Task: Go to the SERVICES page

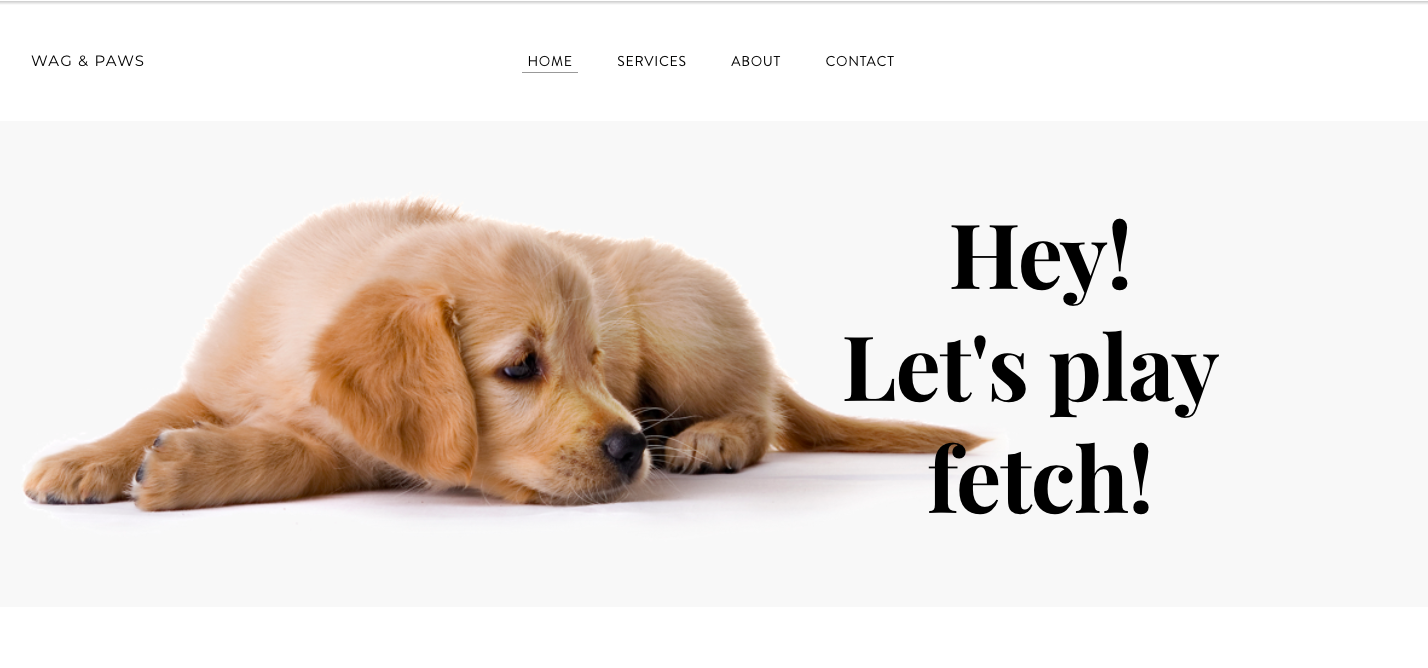Action: (652, 61)
